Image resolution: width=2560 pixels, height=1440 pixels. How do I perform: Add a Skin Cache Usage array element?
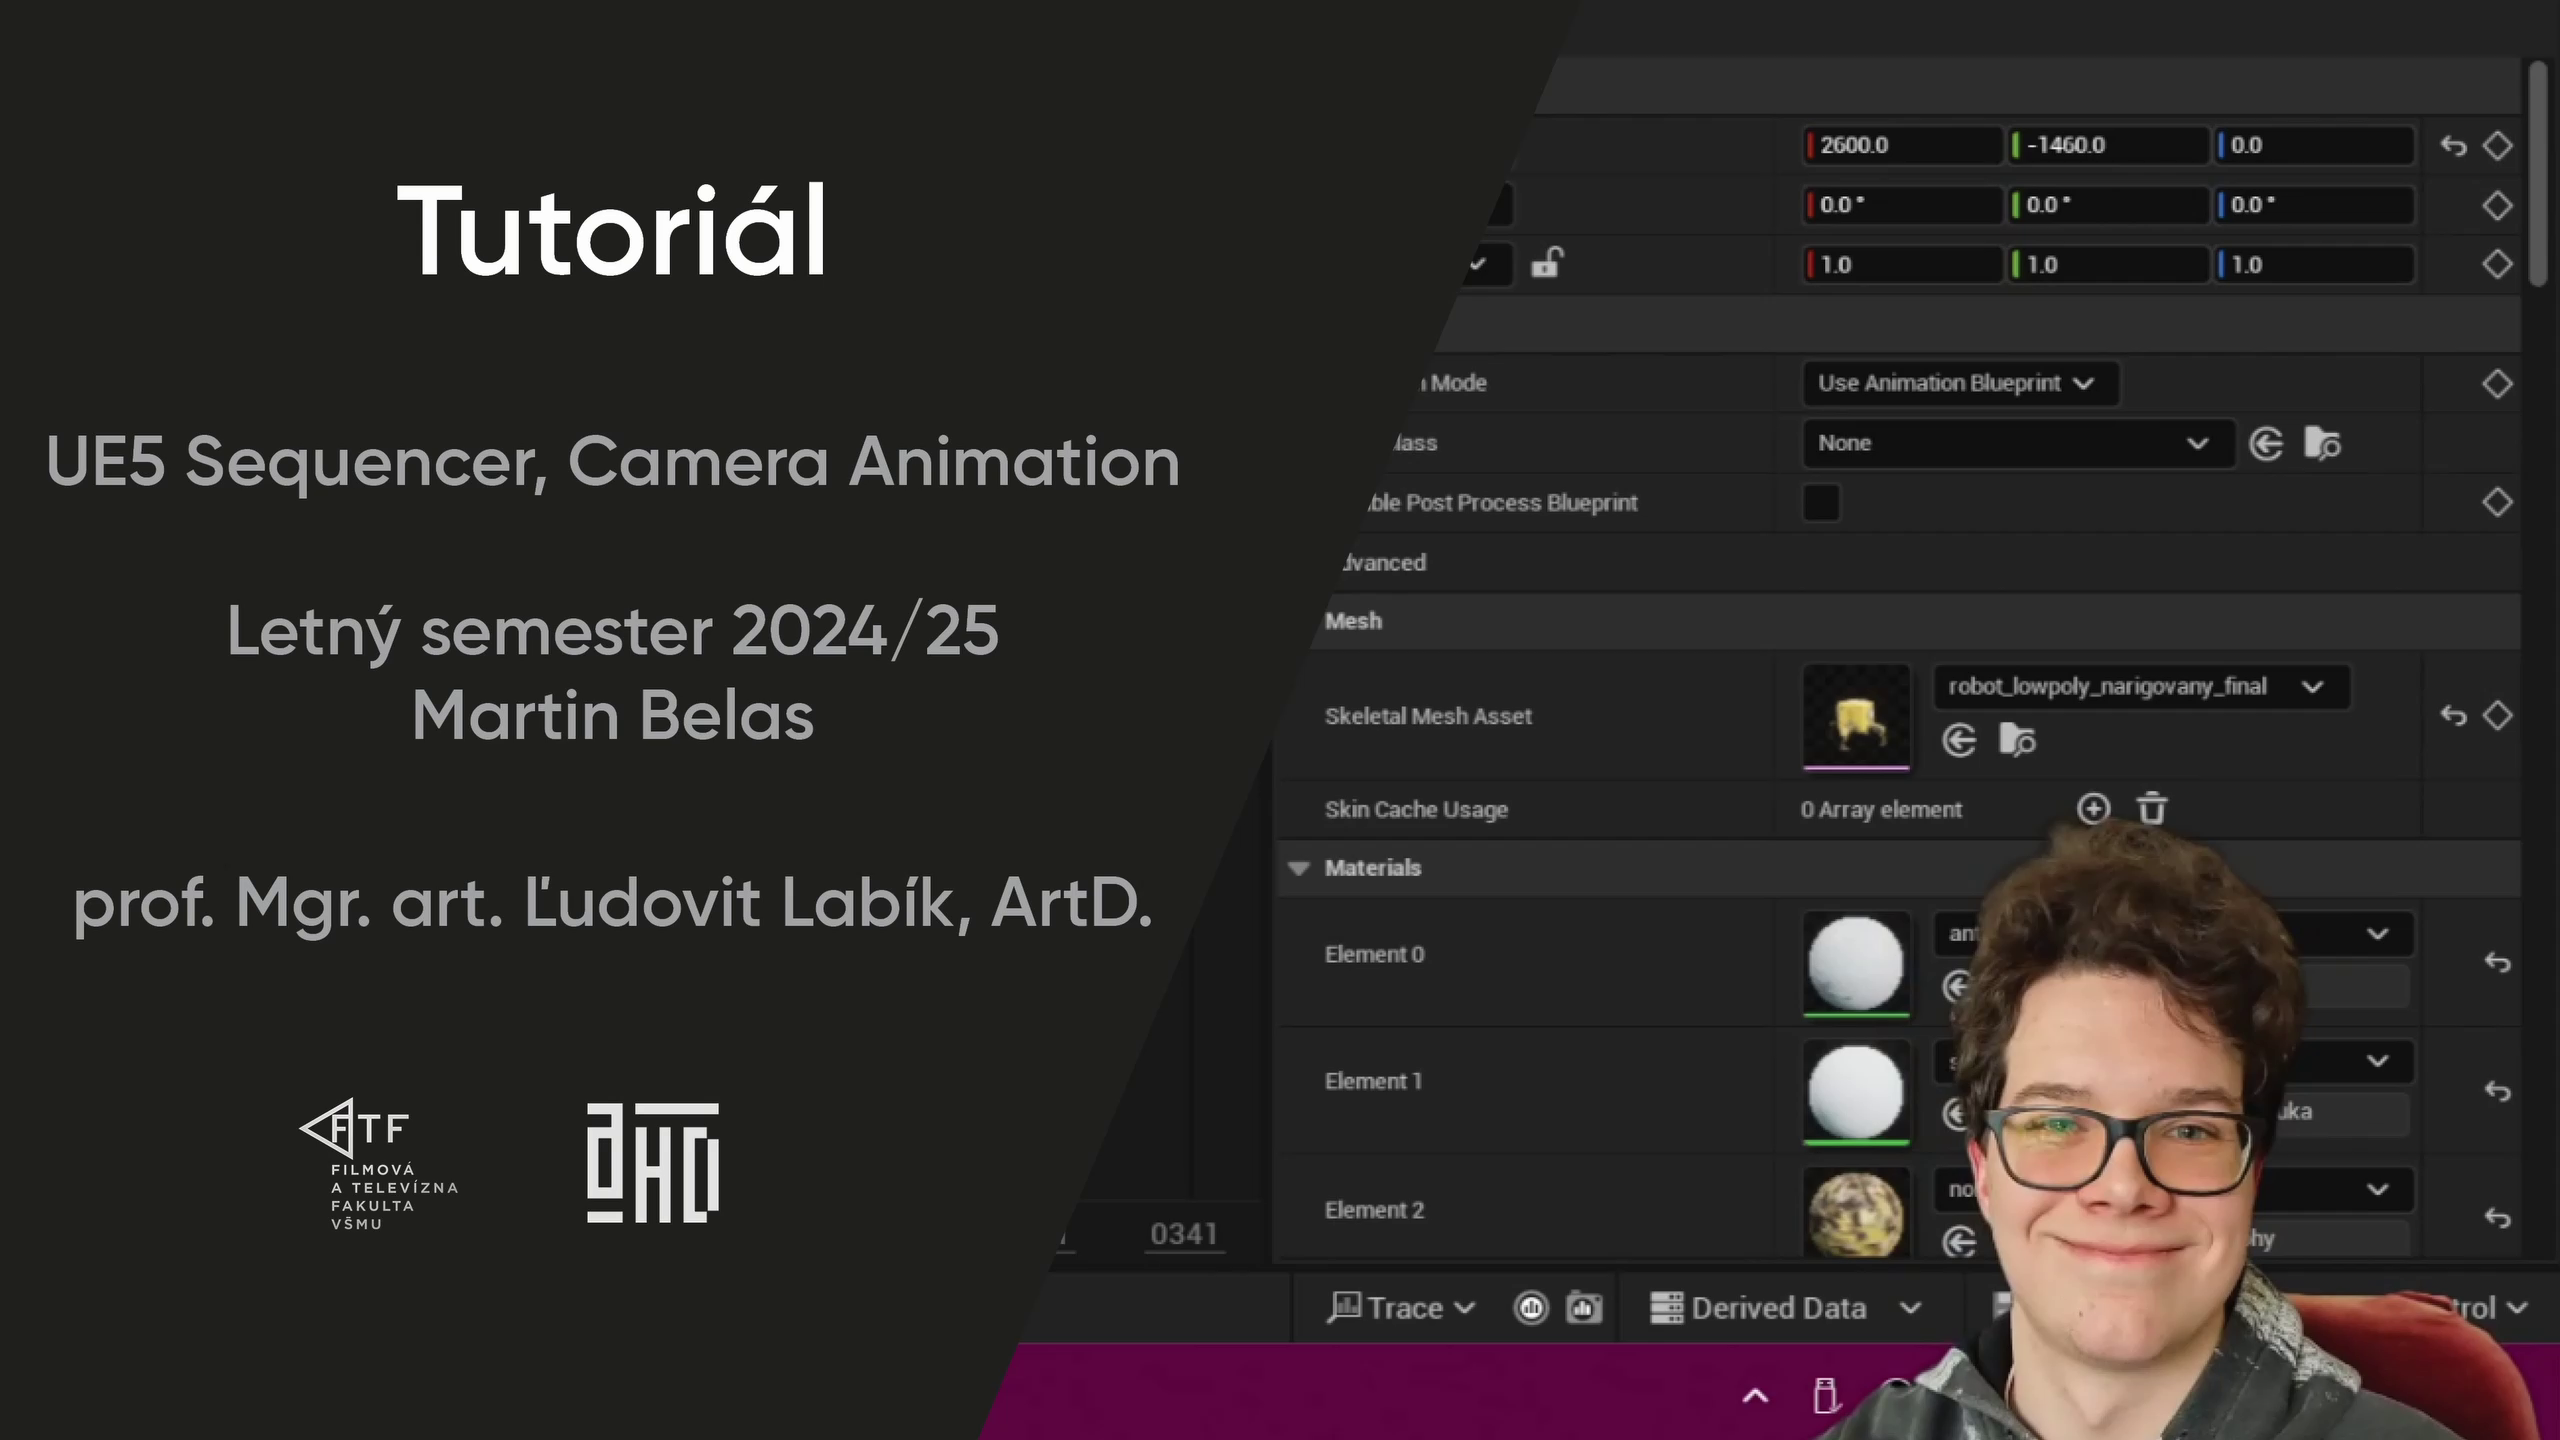2093,808
